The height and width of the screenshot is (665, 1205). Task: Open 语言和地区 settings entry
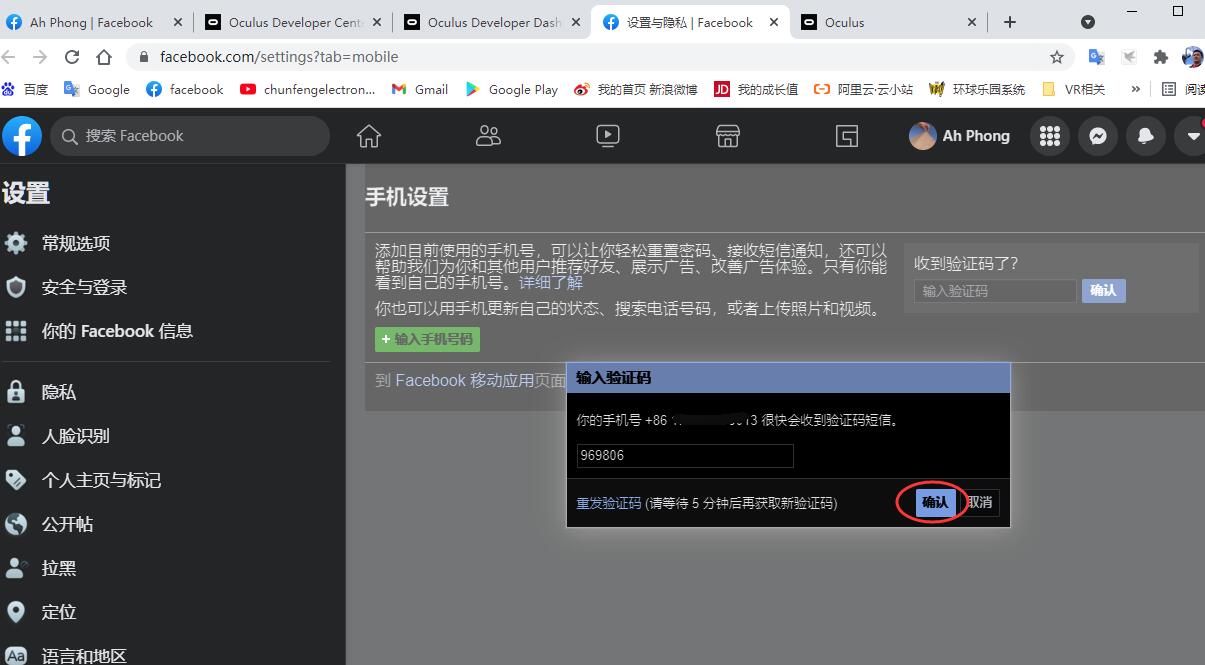pyautogui.click(x=84, y=656)
